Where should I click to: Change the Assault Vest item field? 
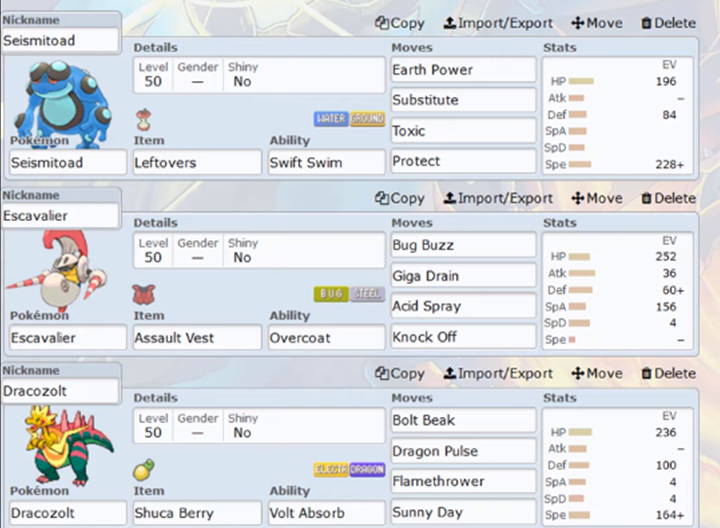[x=197, y=338]
